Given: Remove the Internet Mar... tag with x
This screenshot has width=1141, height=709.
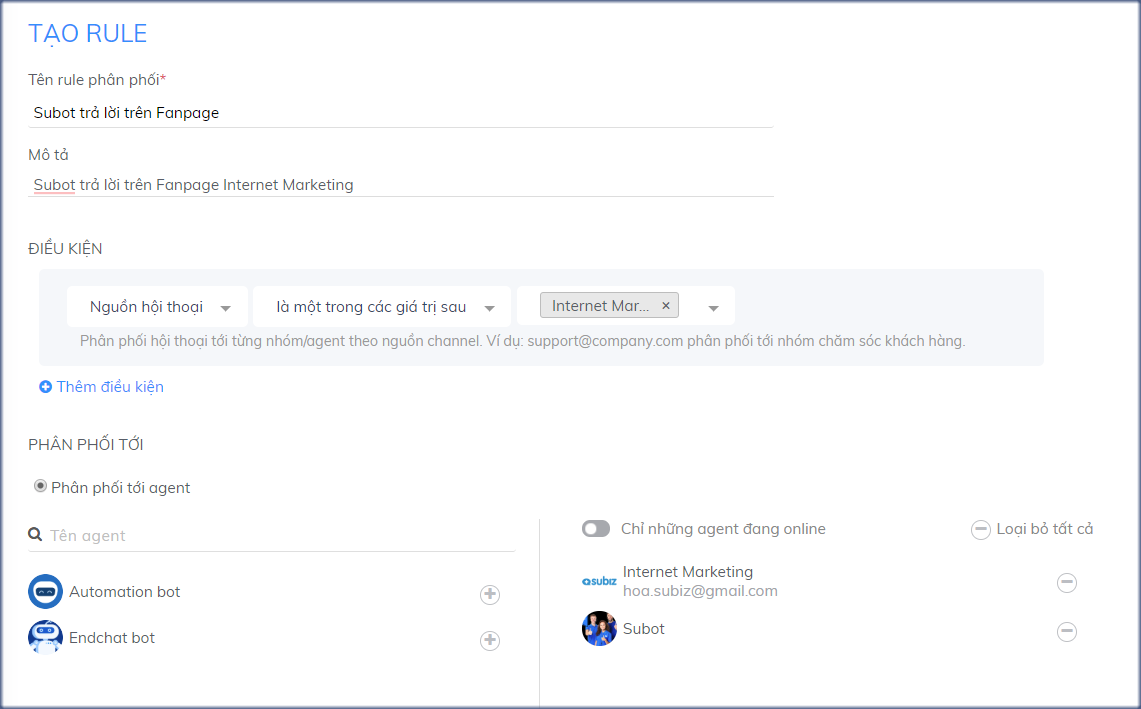Looking at the screenshot, I should point(666,306).
